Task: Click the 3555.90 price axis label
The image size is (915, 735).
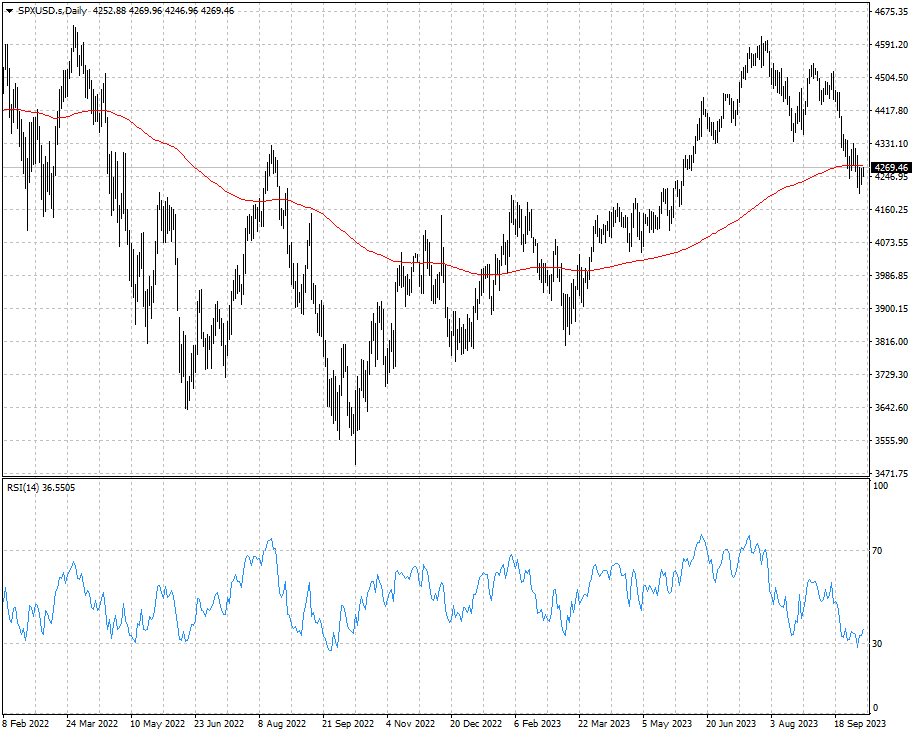Action: [891, 440]
